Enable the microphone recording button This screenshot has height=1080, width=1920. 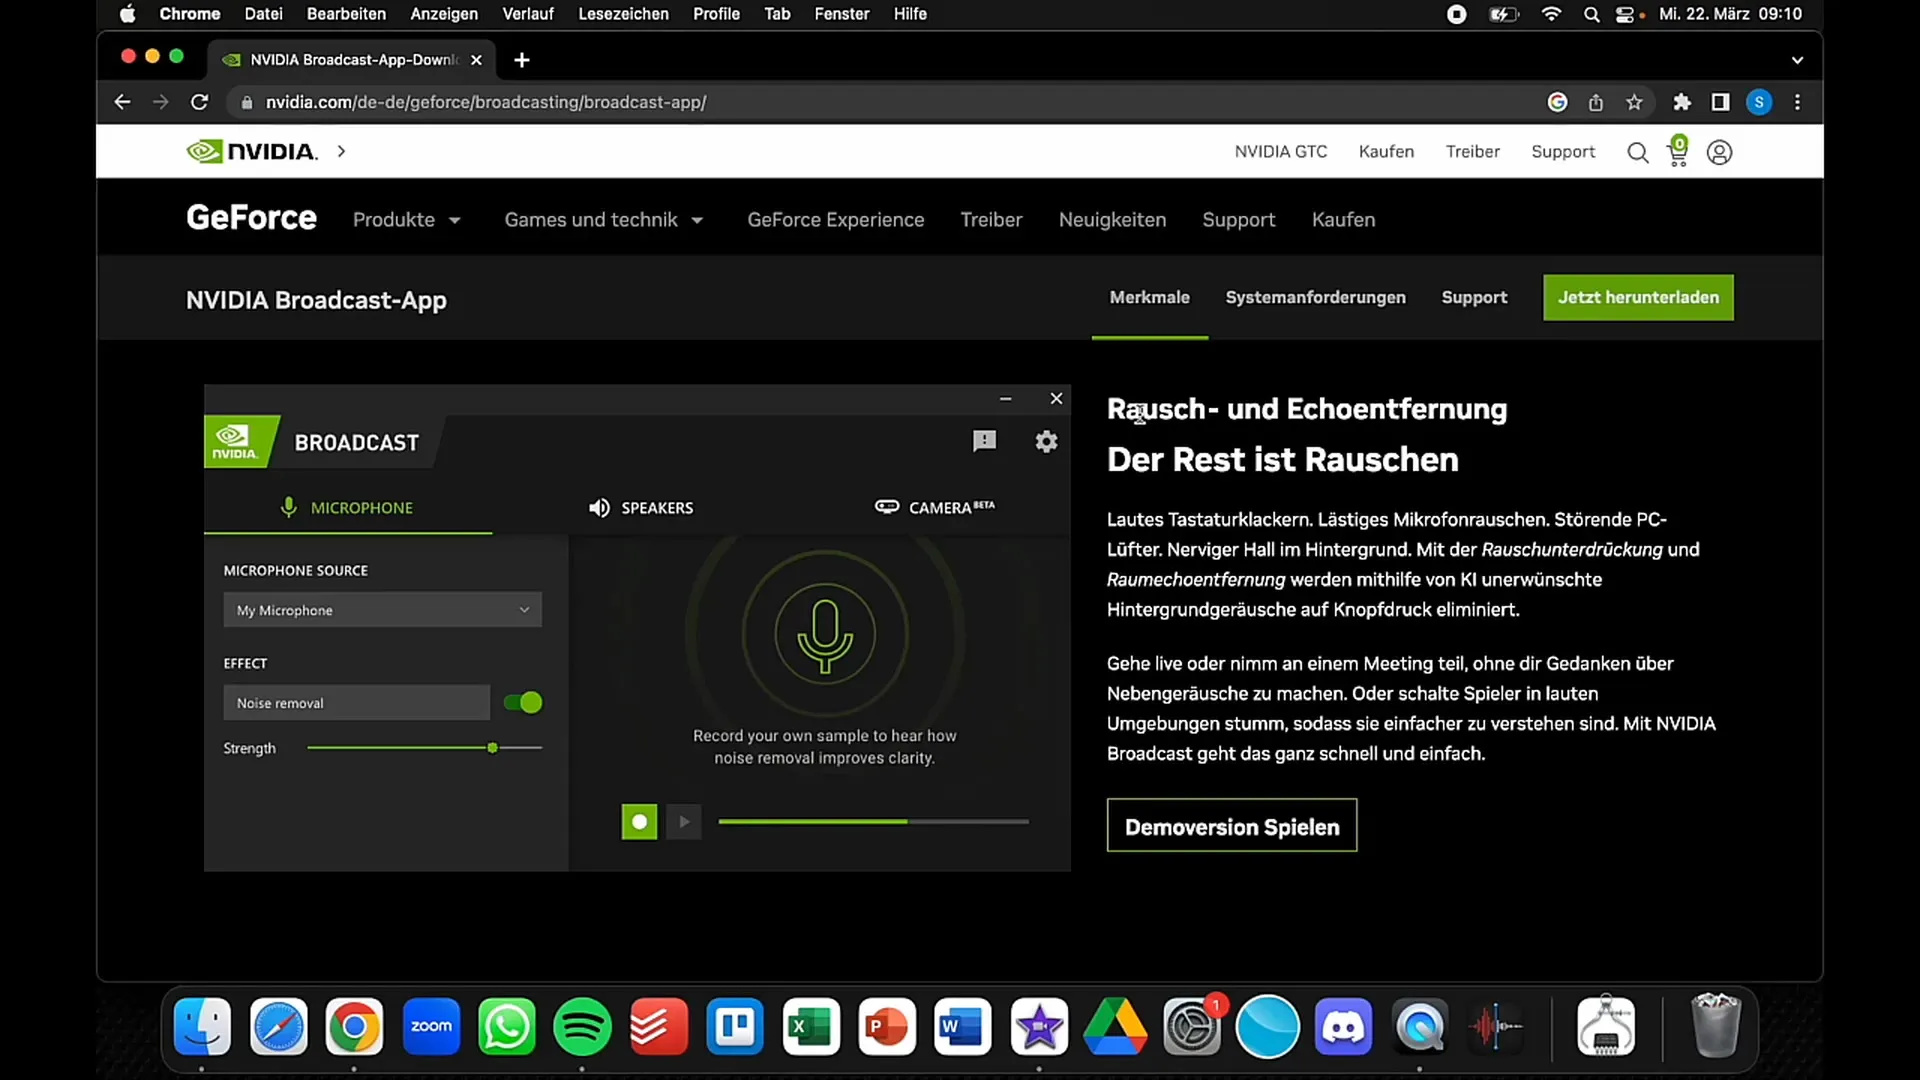tap(638, 820)
